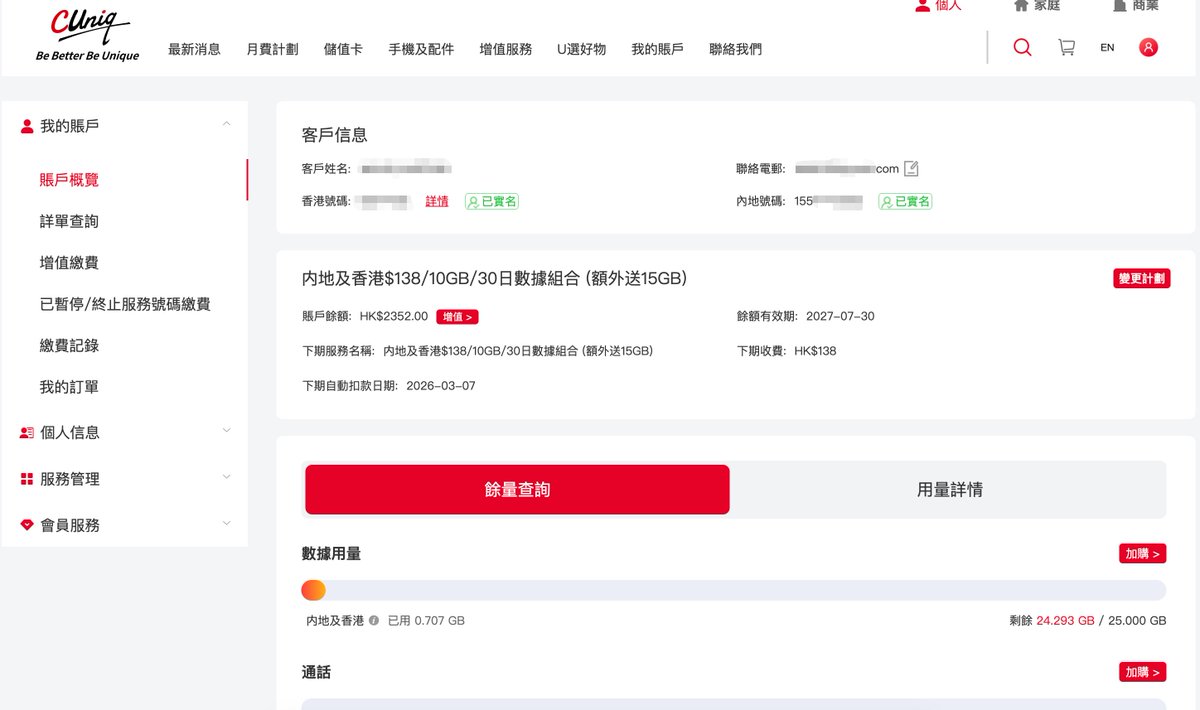Click the next charge amount HK$138

tap(815, 351)
